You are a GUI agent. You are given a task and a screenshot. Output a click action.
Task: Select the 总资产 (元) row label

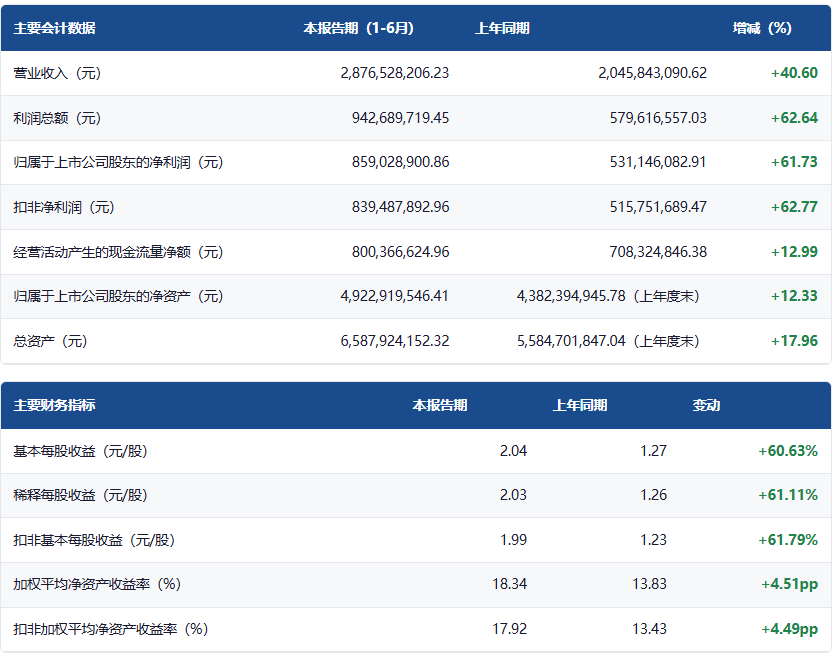click(50, 341)
